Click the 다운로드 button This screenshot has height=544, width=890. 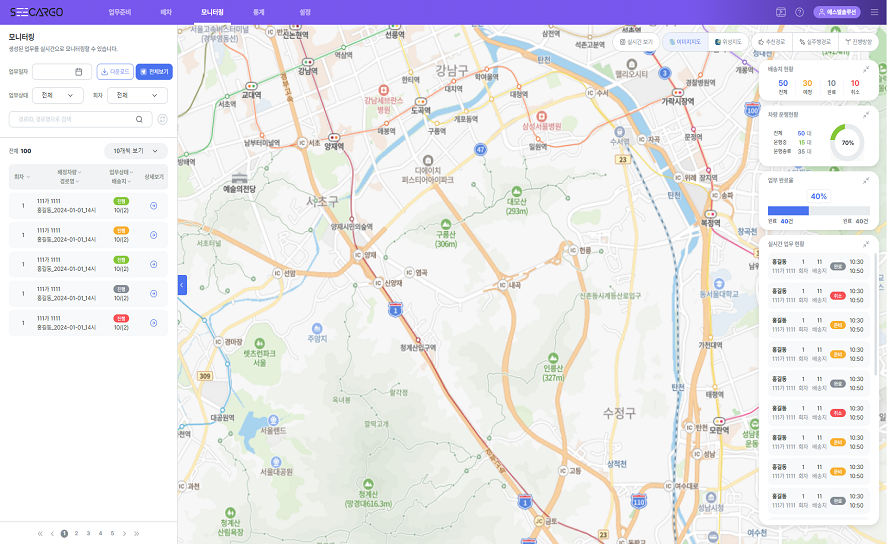click(114, 72)
